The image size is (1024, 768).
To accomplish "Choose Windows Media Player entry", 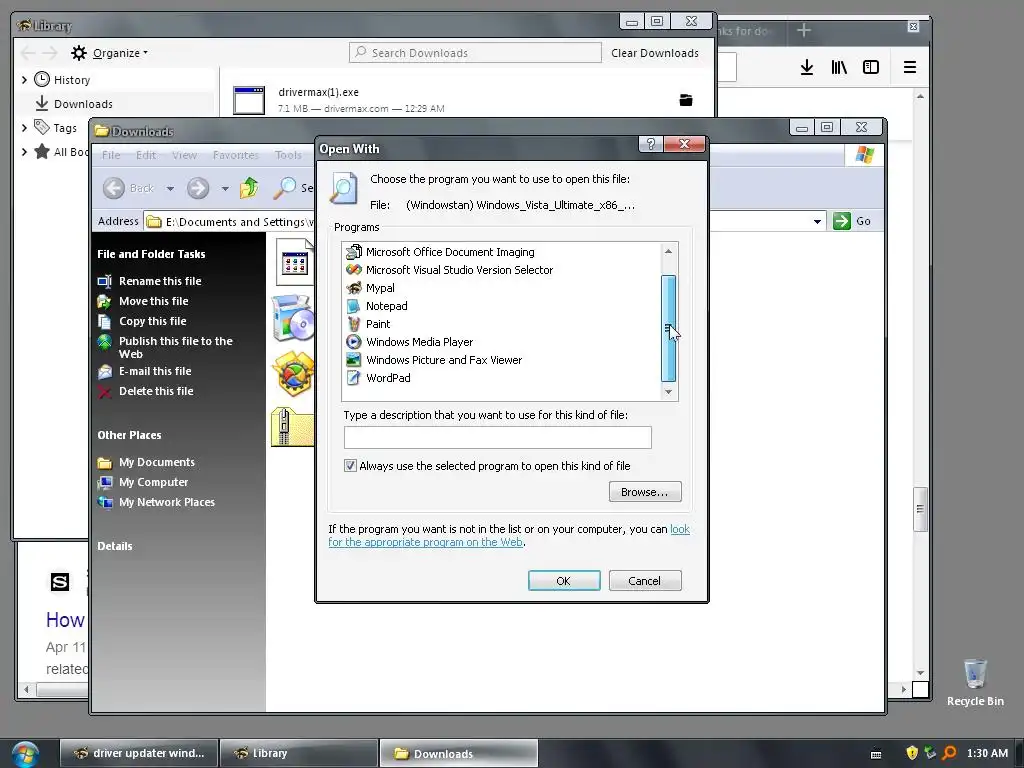I will 409,342.
